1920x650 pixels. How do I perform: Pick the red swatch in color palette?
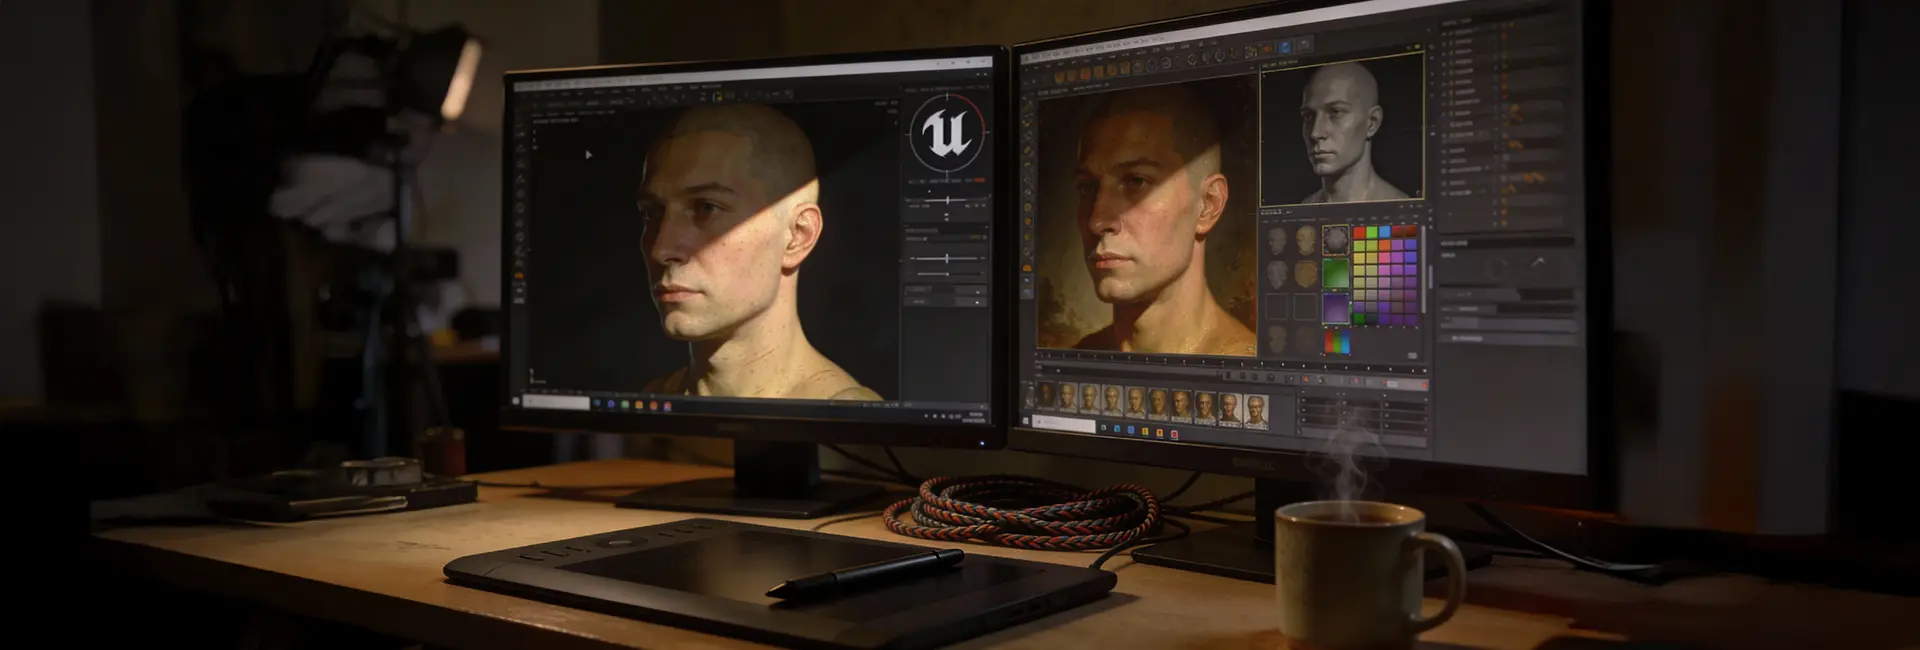click(1359, 233)
